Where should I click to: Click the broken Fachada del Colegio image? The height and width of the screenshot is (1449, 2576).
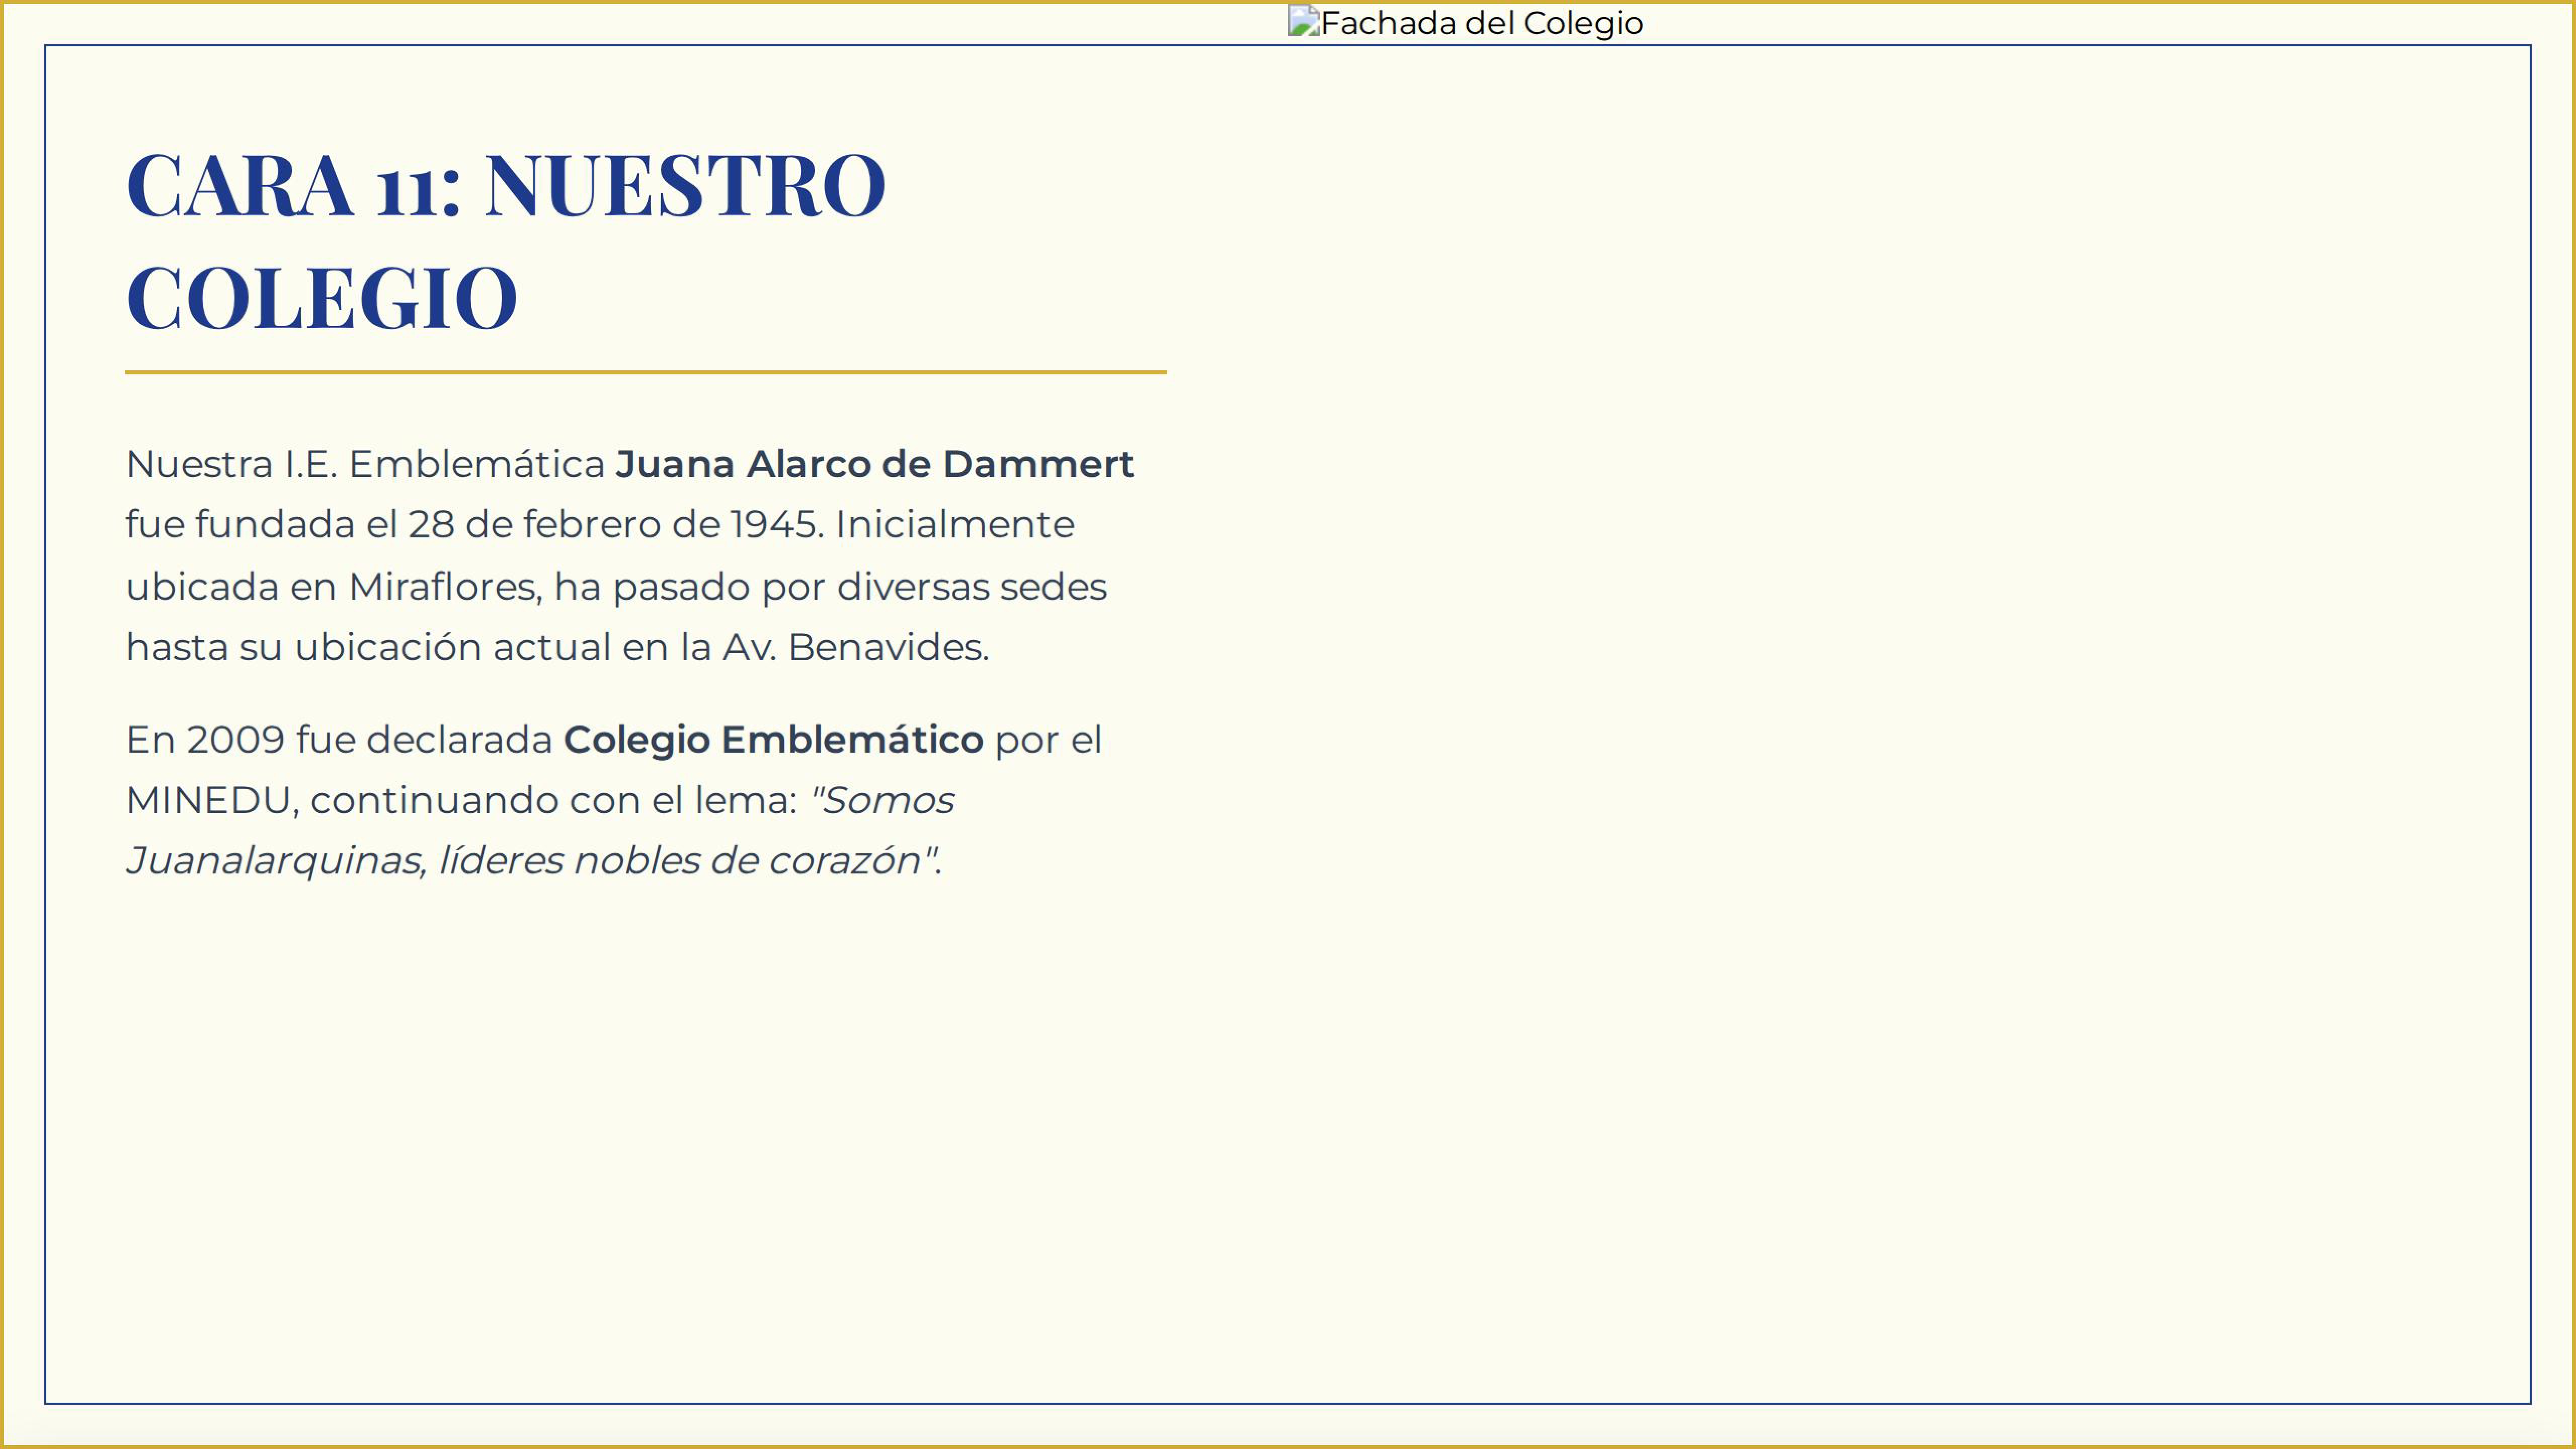pyautogui.click(x=1465, y=22)
